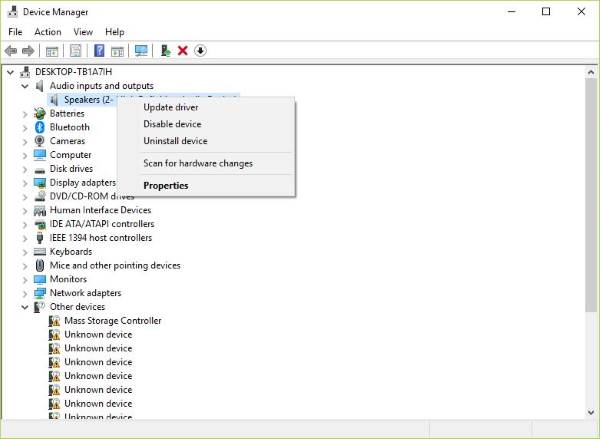Collapse the Other devices category
The image size is (600, 439).
[x=25, y=307]
